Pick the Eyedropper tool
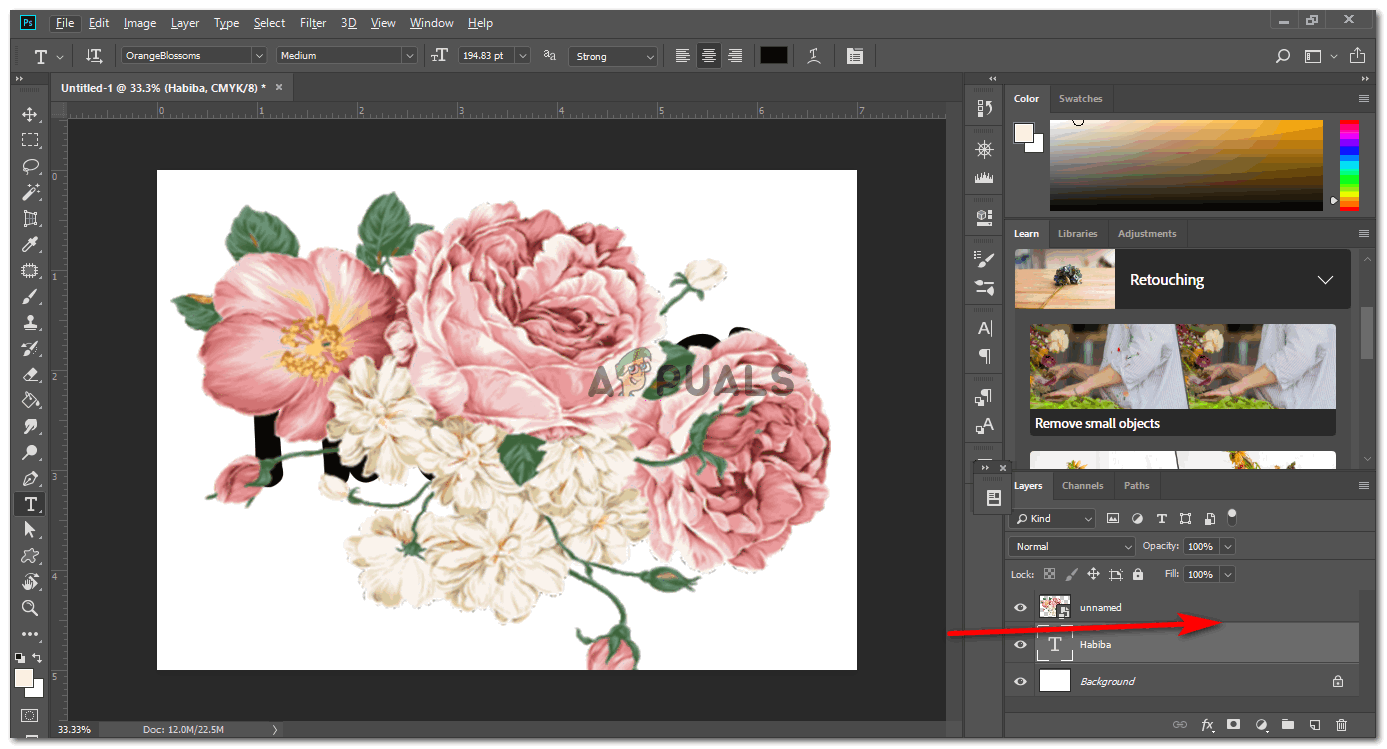This screenshot has height=749, width=1387. [x=30, y=245]
